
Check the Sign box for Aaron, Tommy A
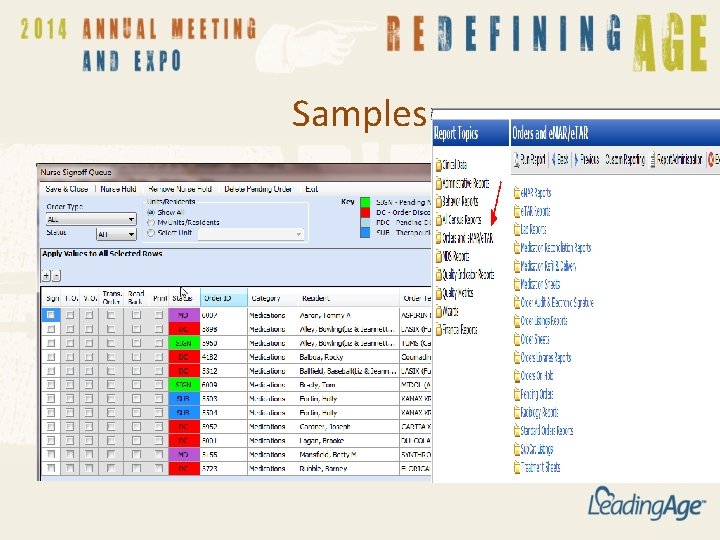click(51, 315)
